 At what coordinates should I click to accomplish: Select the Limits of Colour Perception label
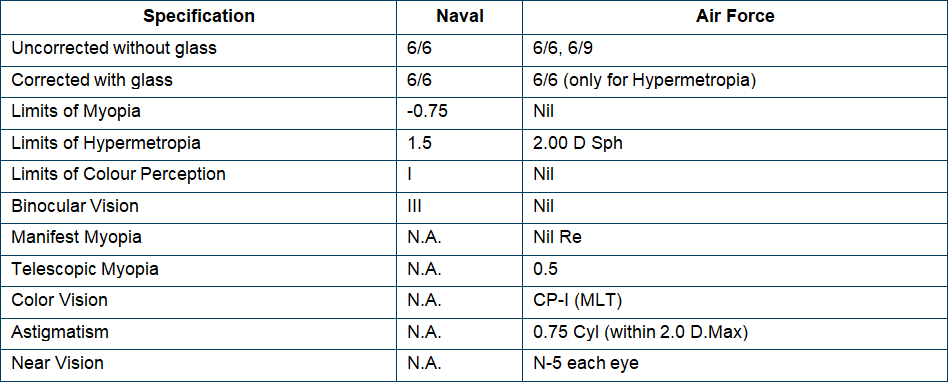119,174
